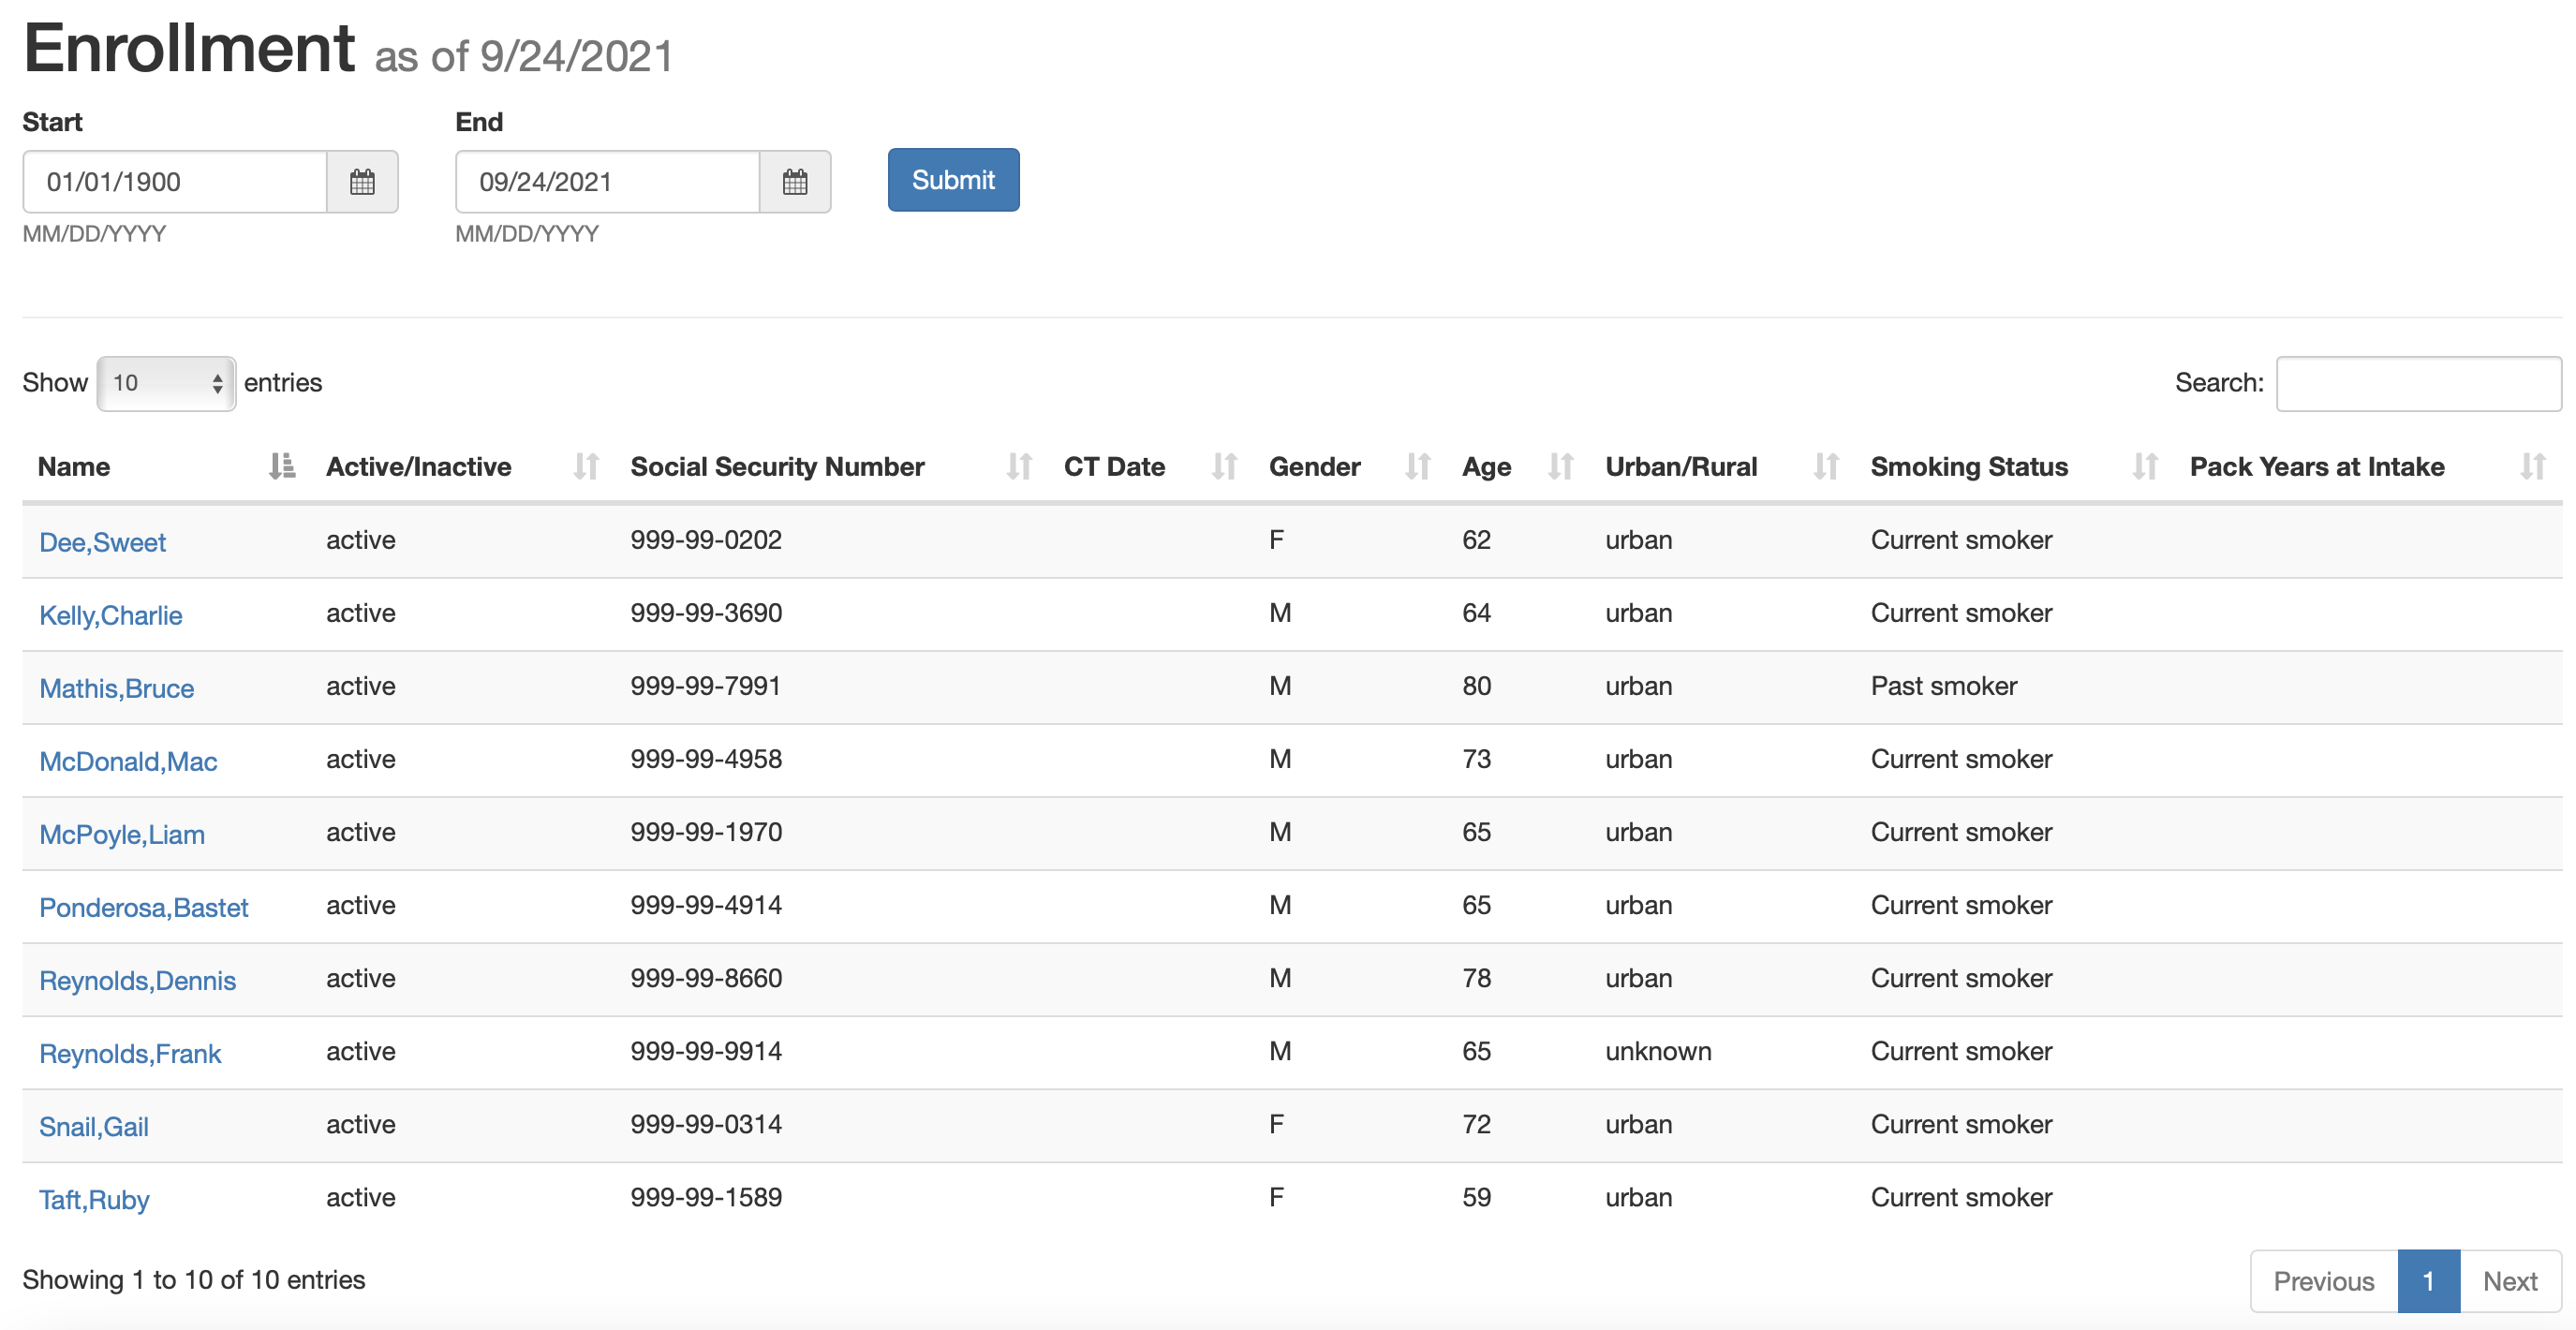Select page 1 in pagination
Screen dimensions: 2576x1330
(x=2428, y=1282)
